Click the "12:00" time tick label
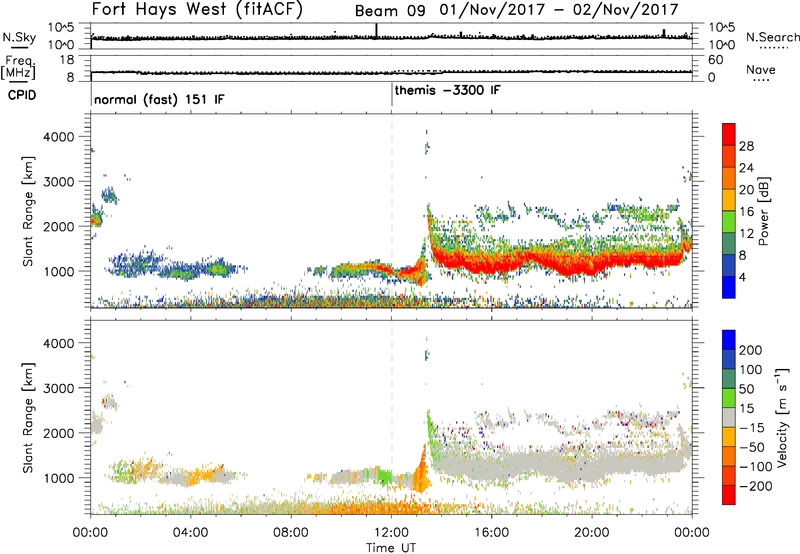 coord(391,533)
